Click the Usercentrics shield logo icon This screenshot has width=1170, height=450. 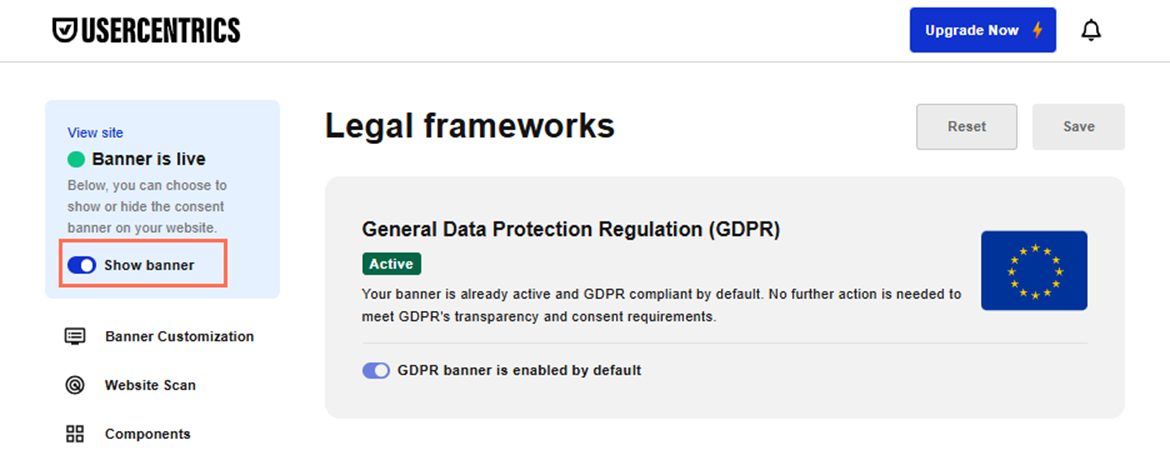point(63,30)
